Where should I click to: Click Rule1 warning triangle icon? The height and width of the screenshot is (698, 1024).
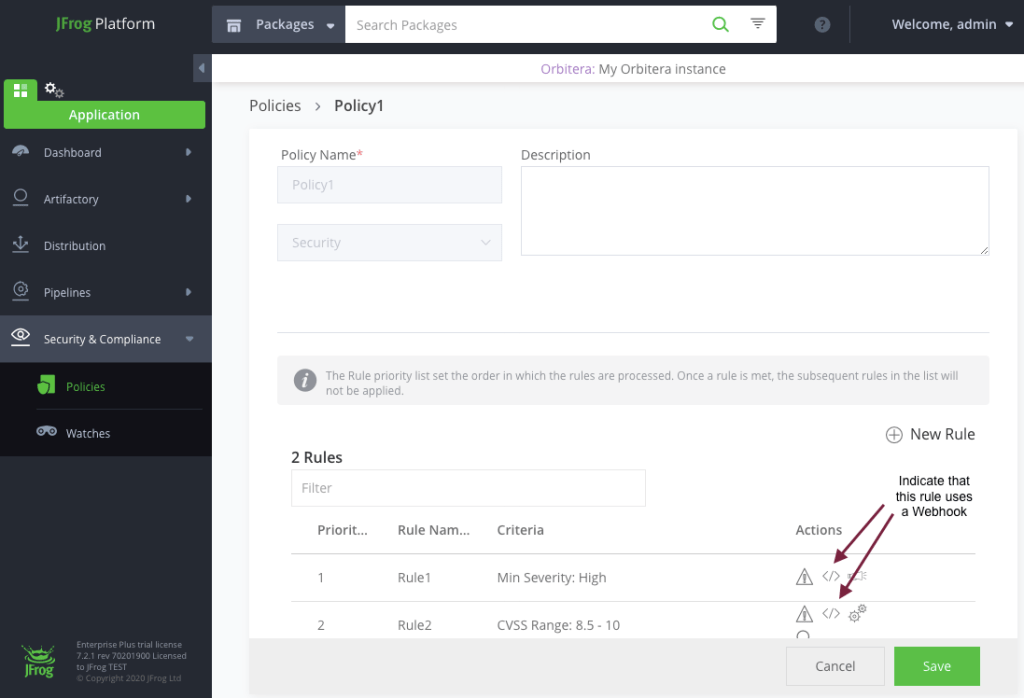(x=804, y=576)
